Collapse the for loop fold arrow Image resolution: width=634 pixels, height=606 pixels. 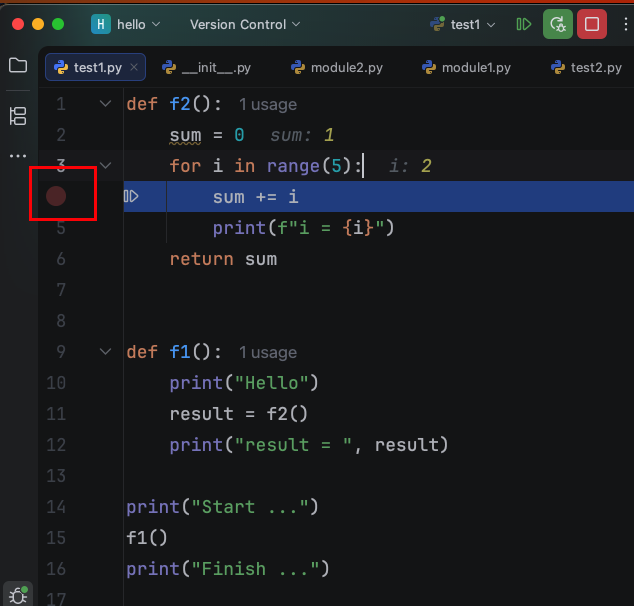[x=106, y=166]
